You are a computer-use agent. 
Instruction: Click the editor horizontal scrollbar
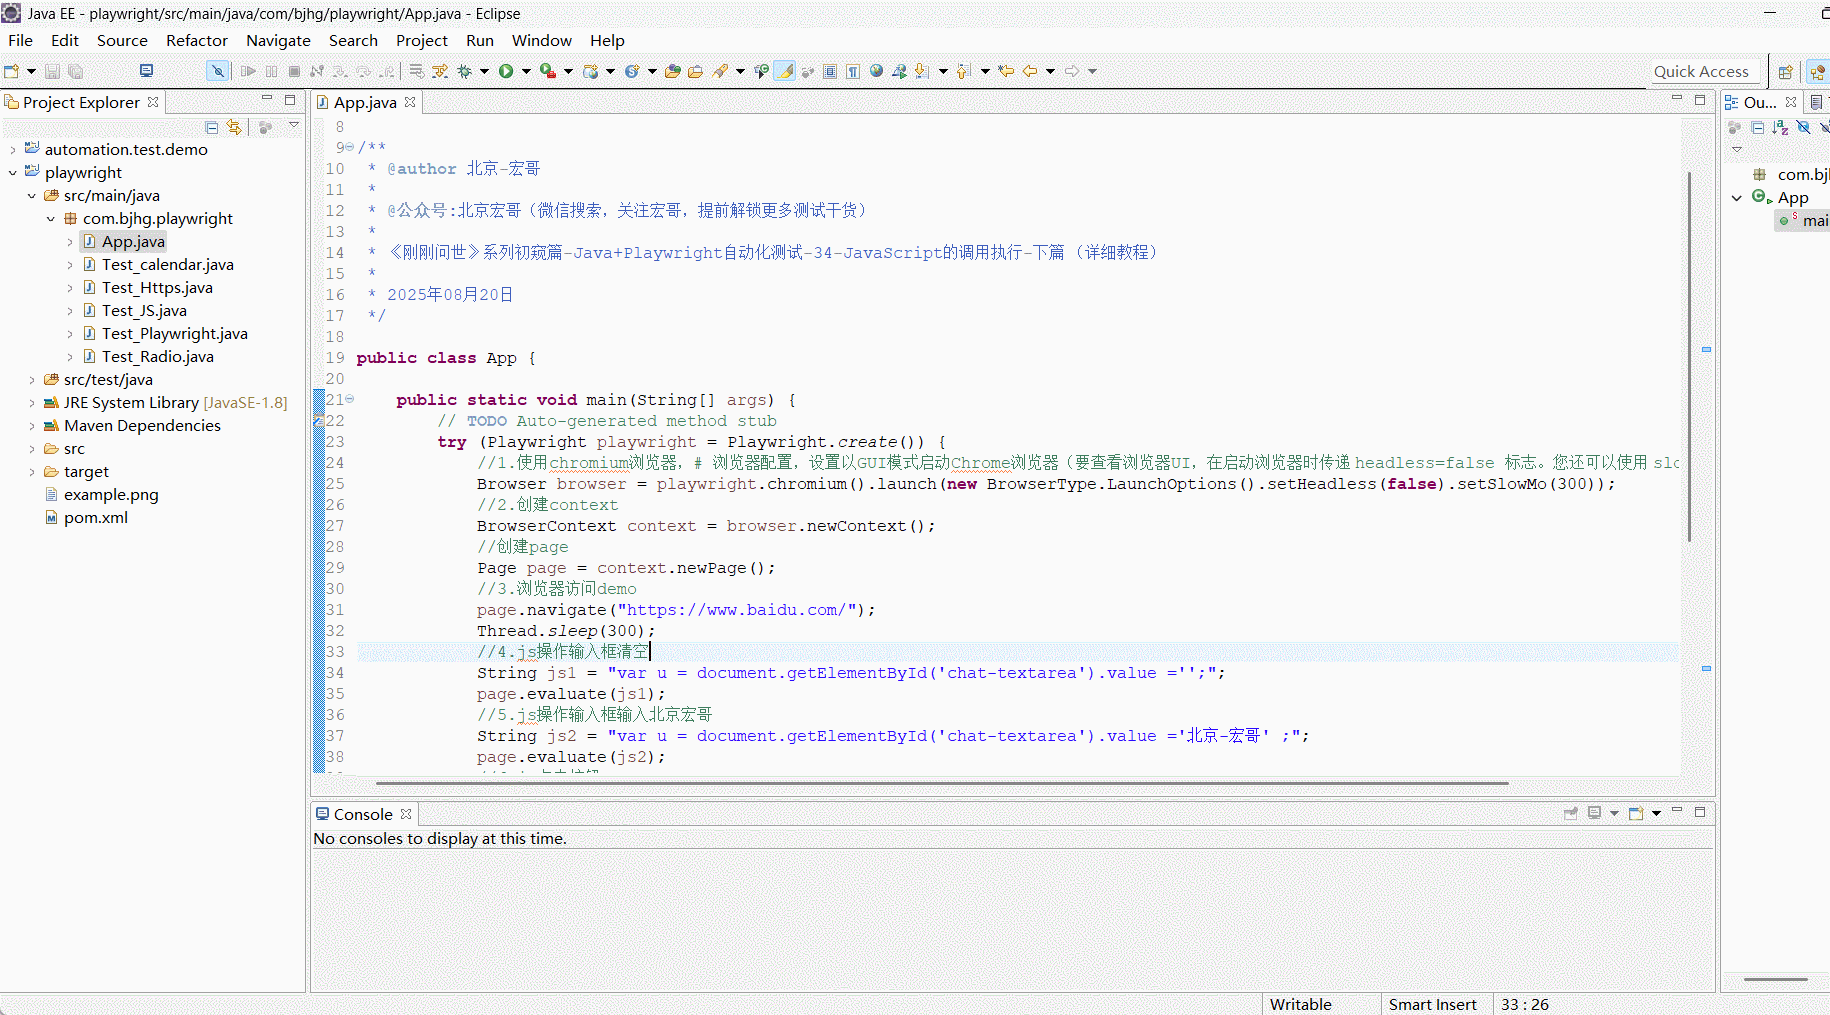[x=942, y=783]
